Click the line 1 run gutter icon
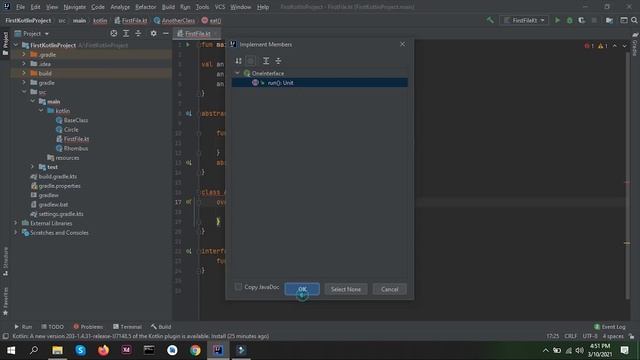The width and height of the screenshot is (640, 360). pyautogui.click(x=188, y=44)
